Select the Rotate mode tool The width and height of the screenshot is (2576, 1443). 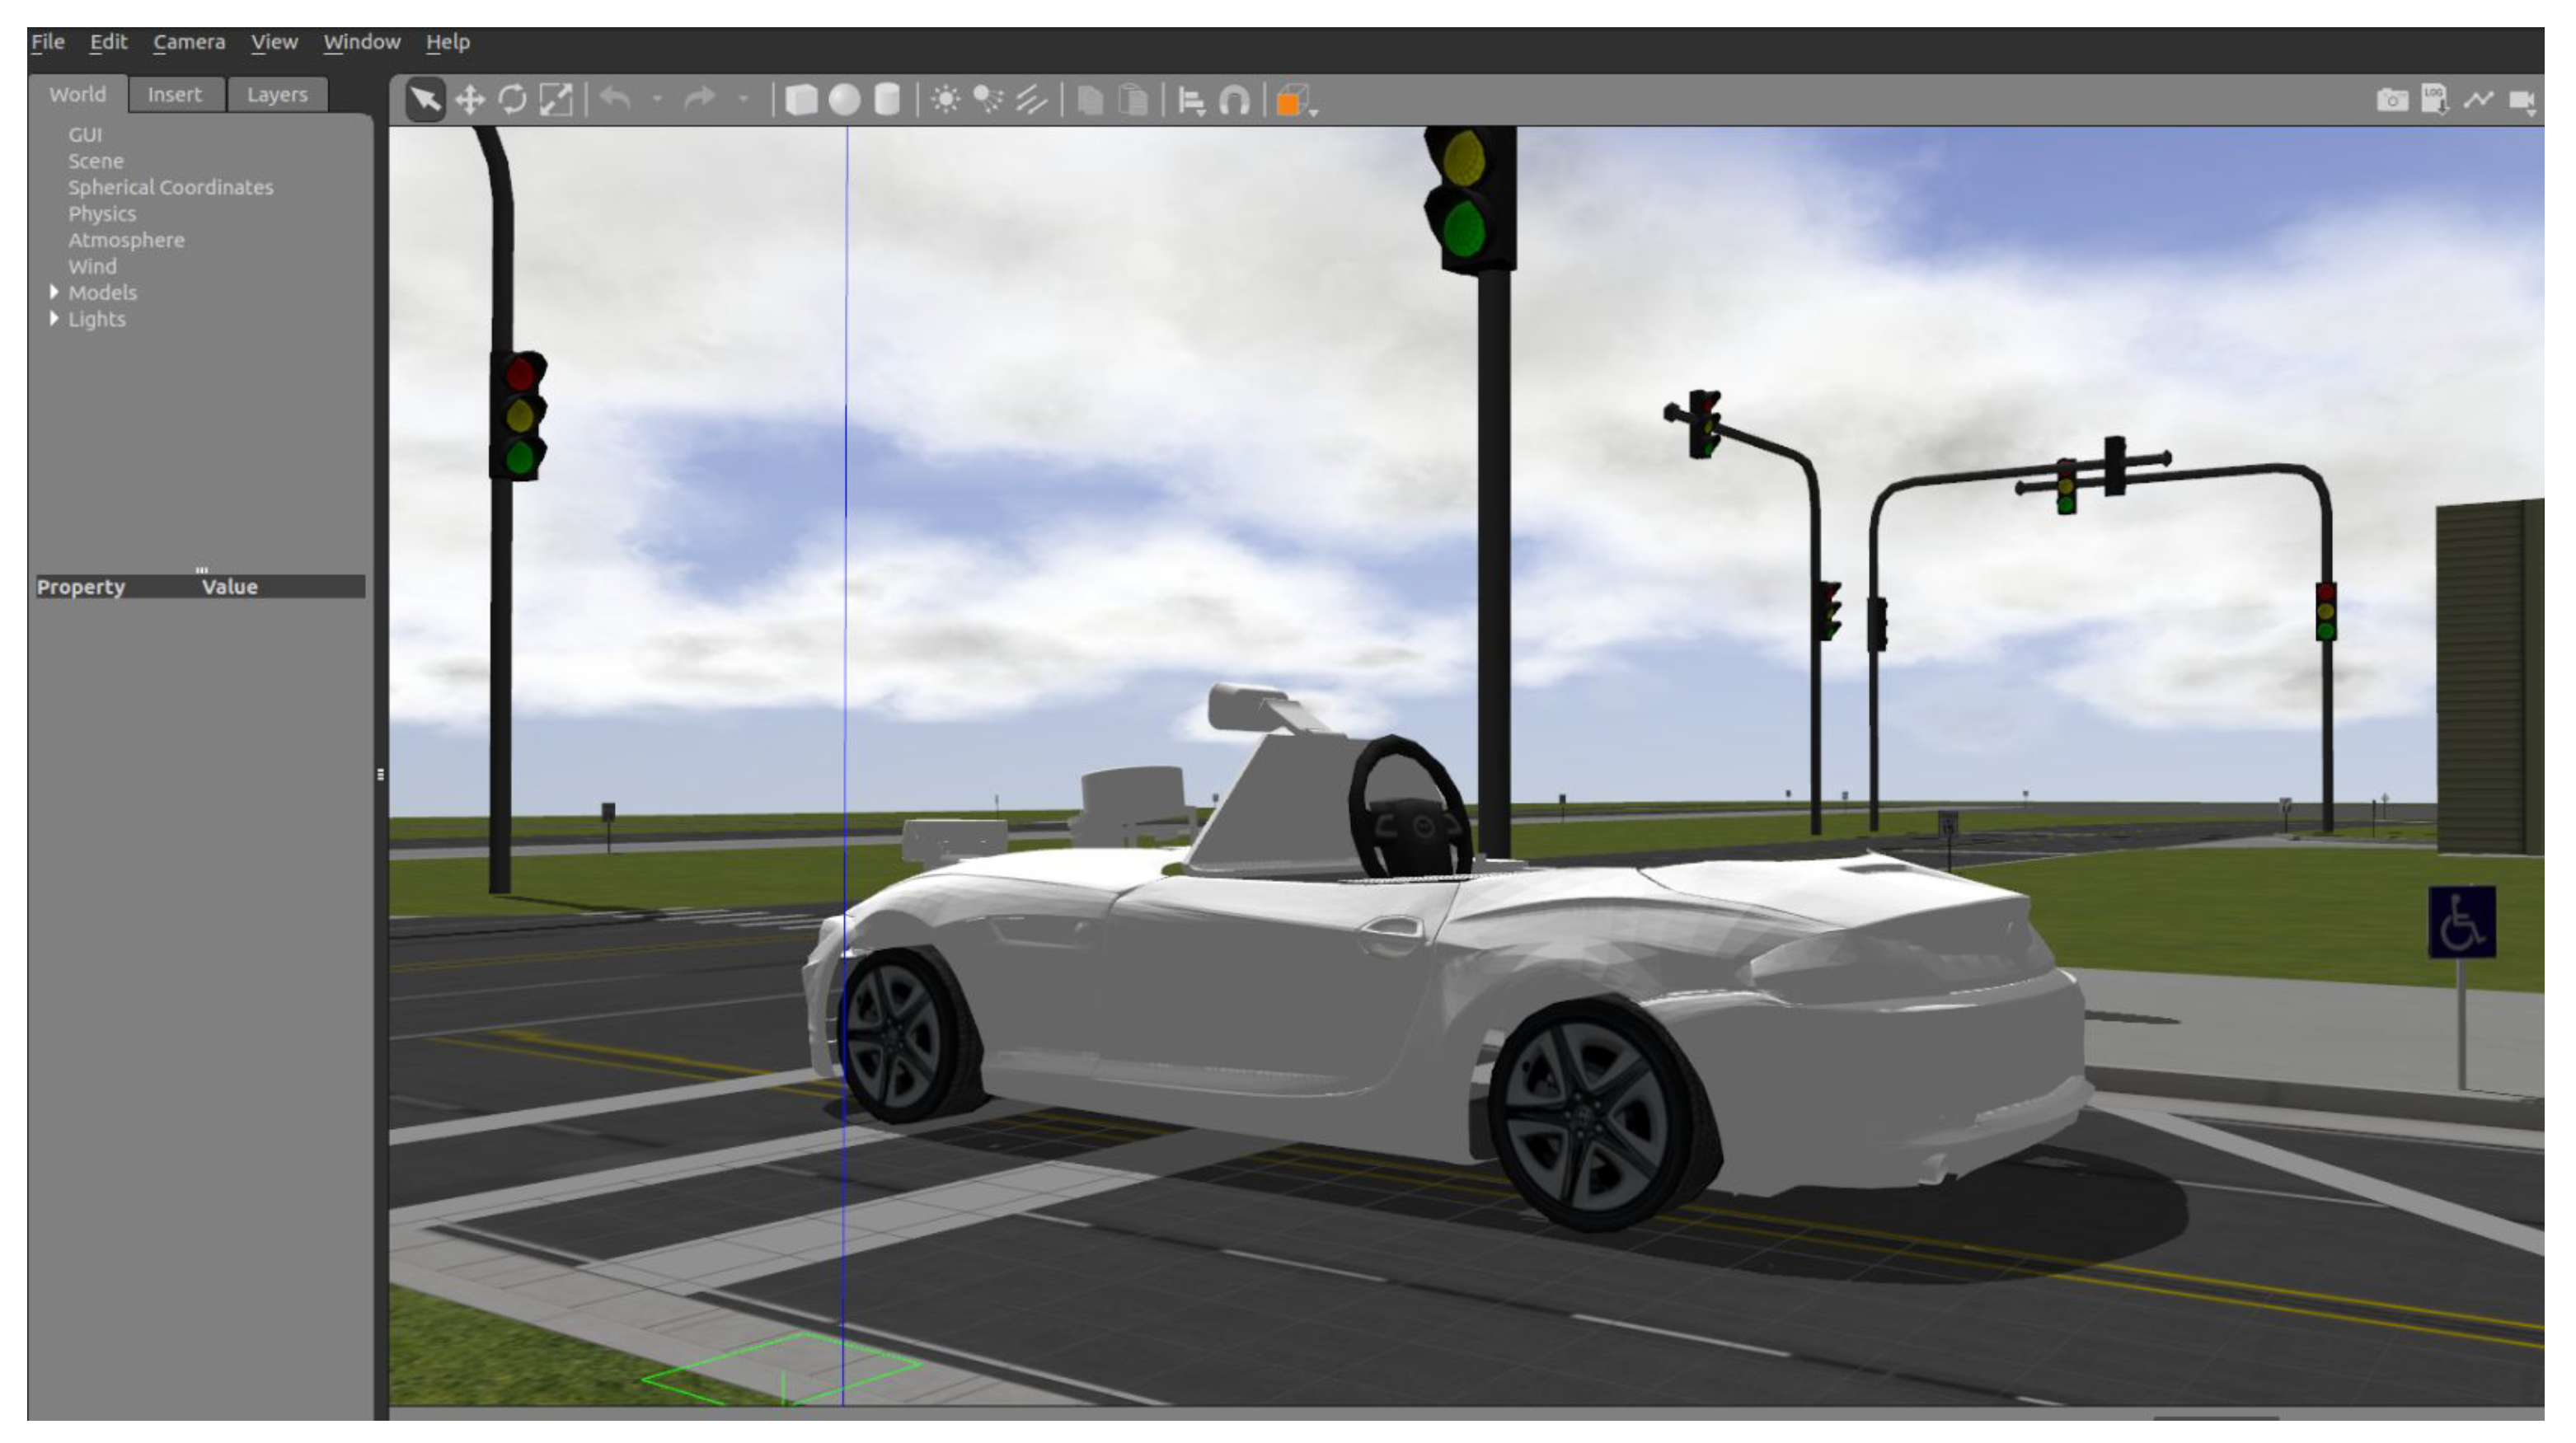512,100
